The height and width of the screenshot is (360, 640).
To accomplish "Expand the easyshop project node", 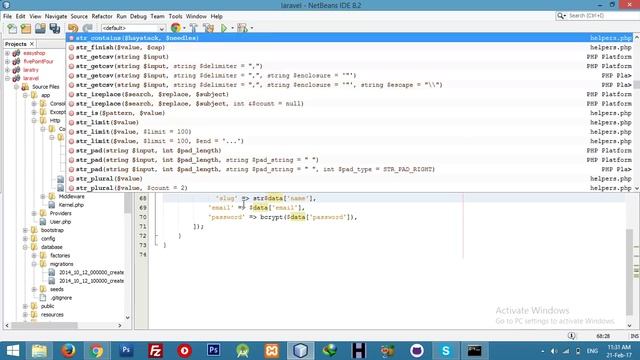I will coord(7,53).
